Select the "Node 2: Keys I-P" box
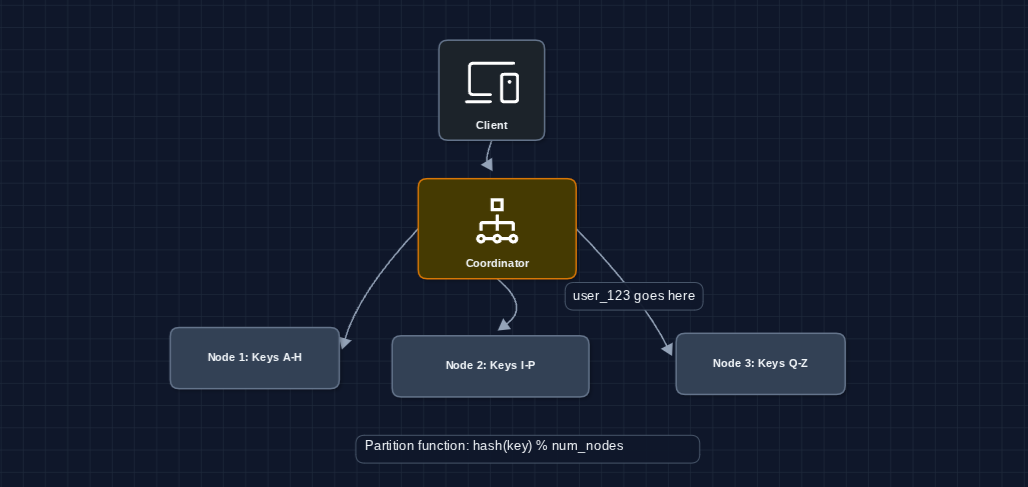 click(x=490, y=366)
